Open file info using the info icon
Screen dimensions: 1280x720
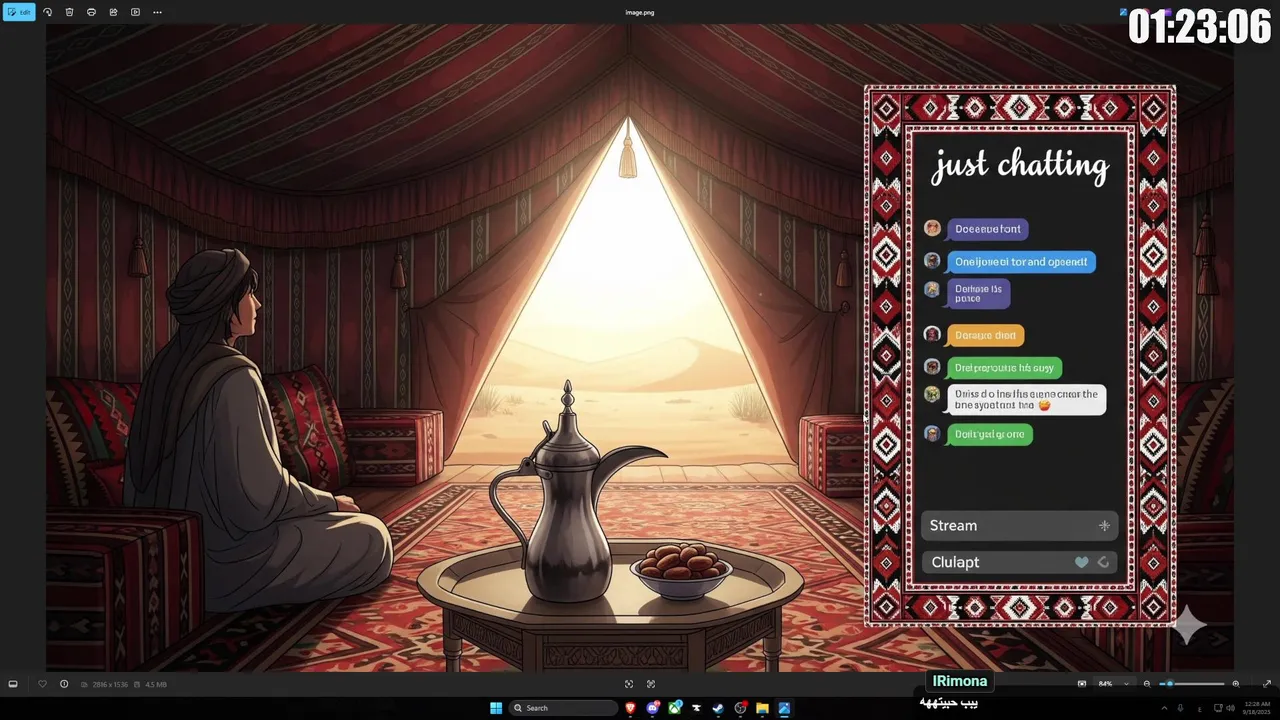click(64, 684)
